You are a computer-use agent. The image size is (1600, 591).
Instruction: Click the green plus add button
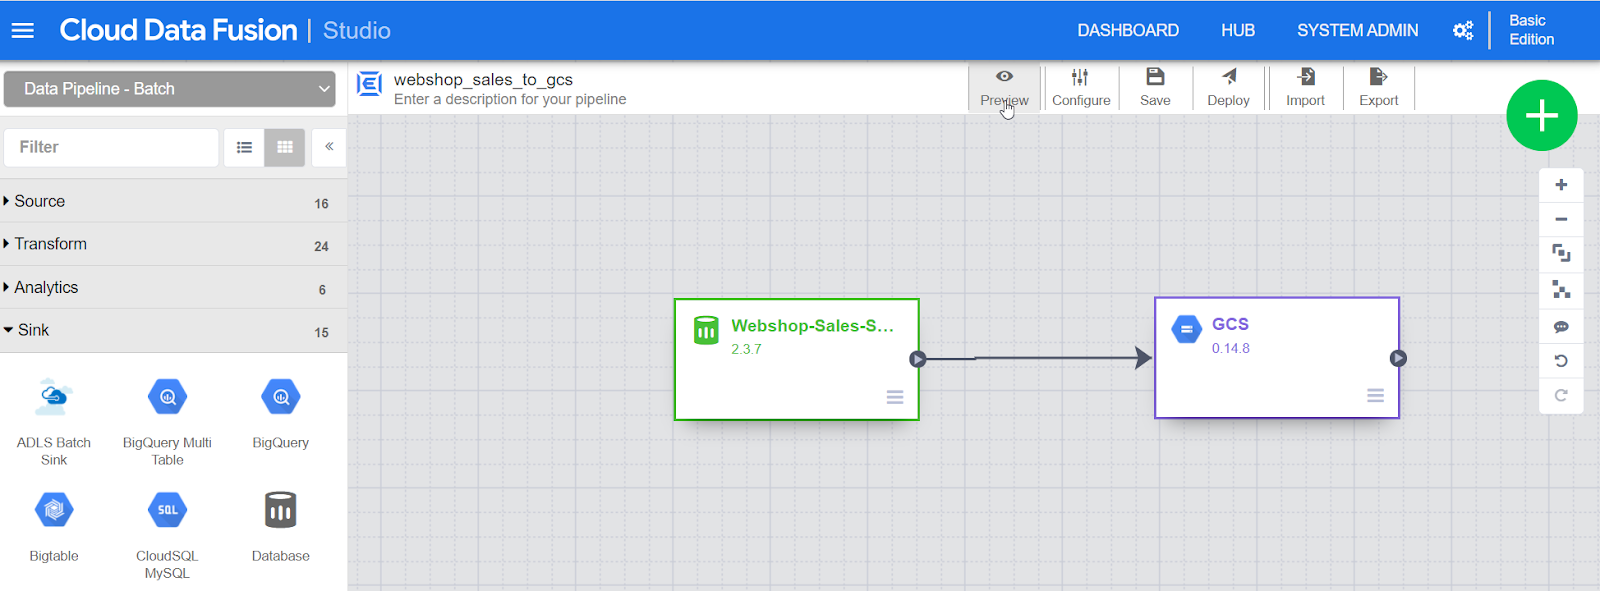coord(1541,116)
